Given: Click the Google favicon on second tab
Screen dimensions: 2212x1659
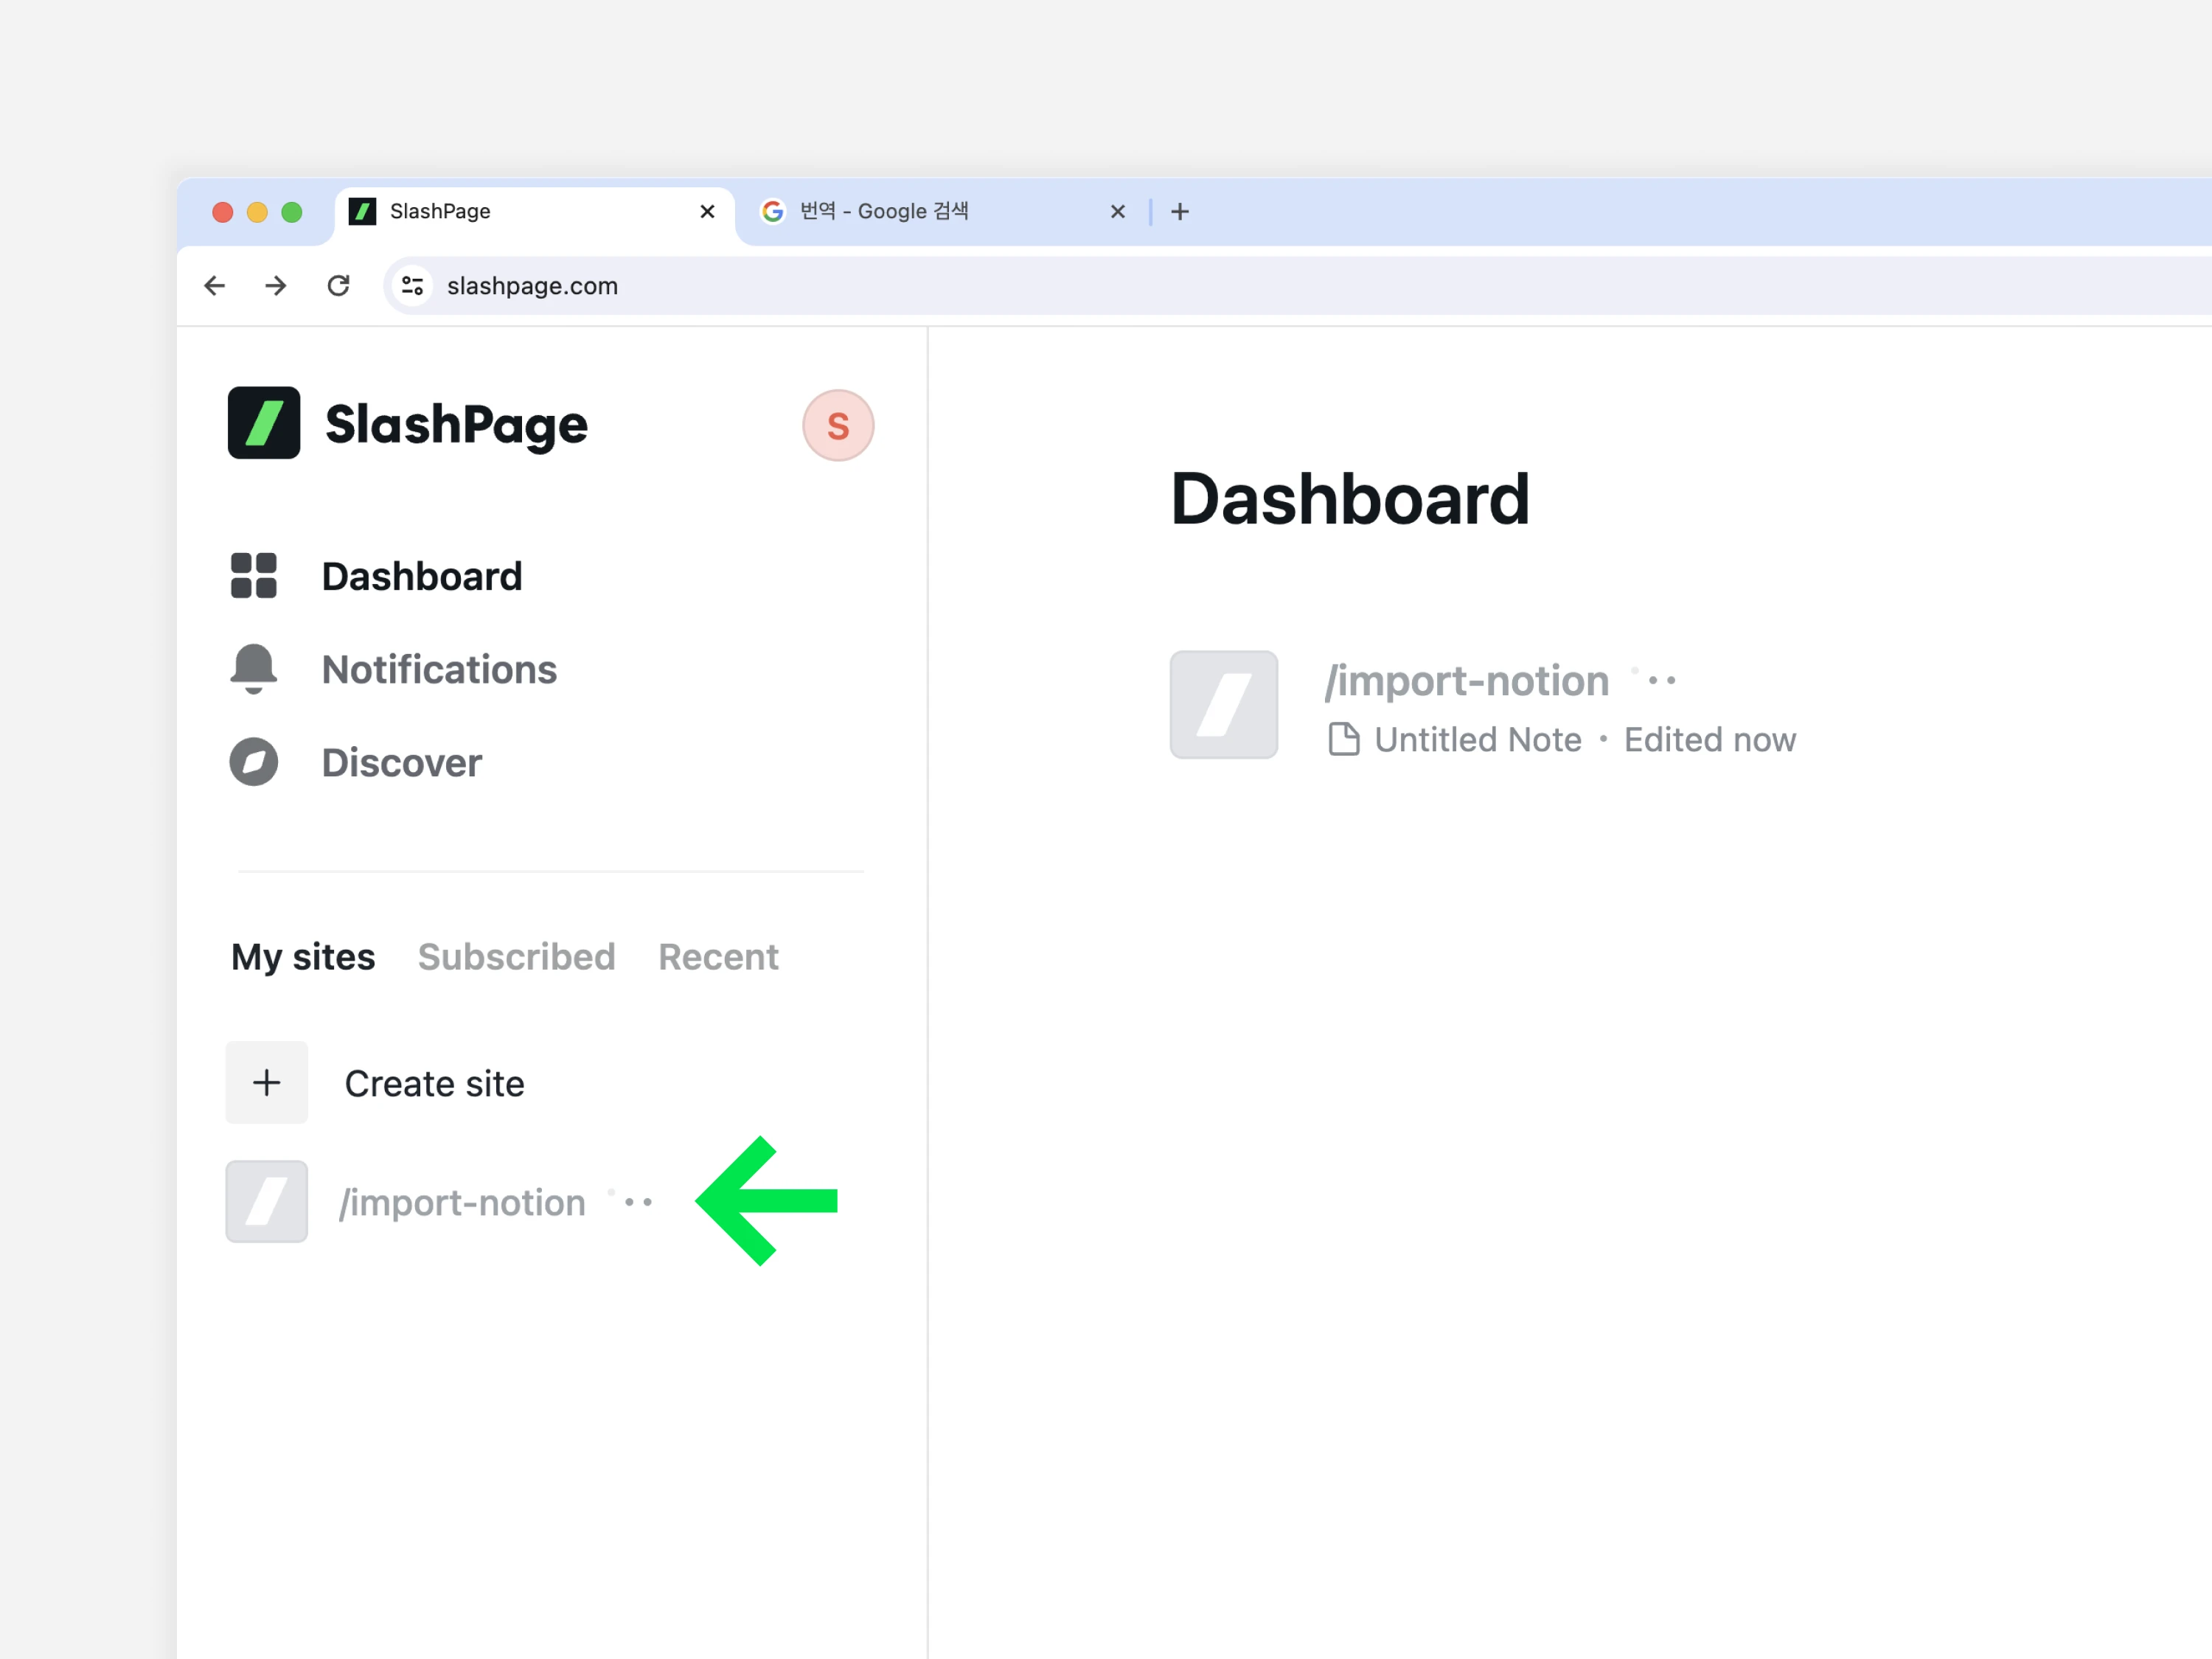Looking at the screenshot, I should 772,211.
